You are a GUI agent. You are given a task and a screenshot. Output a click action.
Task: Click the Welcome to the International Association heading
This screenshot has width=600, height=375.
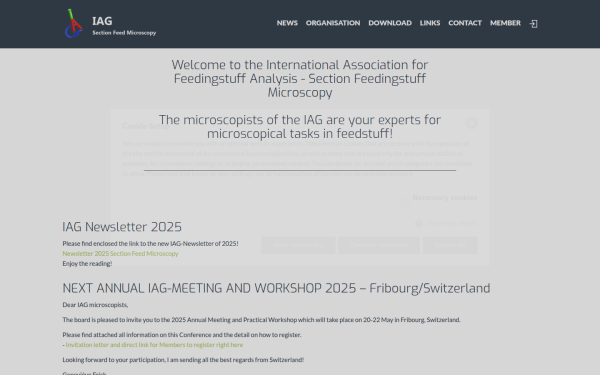pos(300,79)
